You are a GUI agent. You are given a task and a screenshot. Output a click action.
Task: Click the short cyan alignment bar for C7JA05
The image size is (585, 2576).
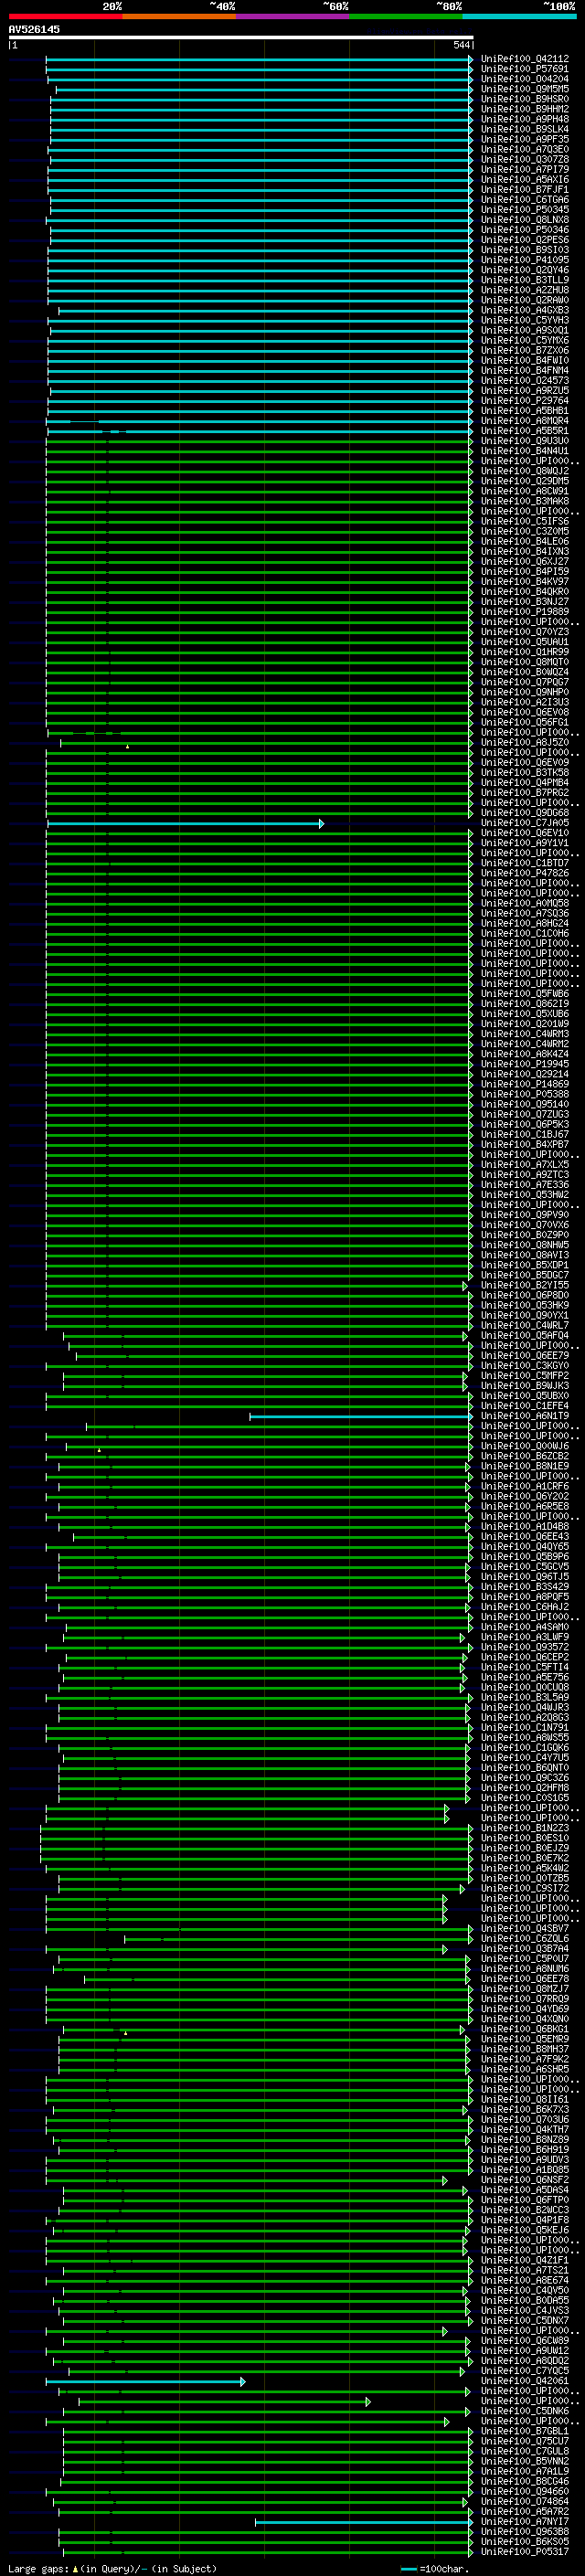(x=186, y=824)
